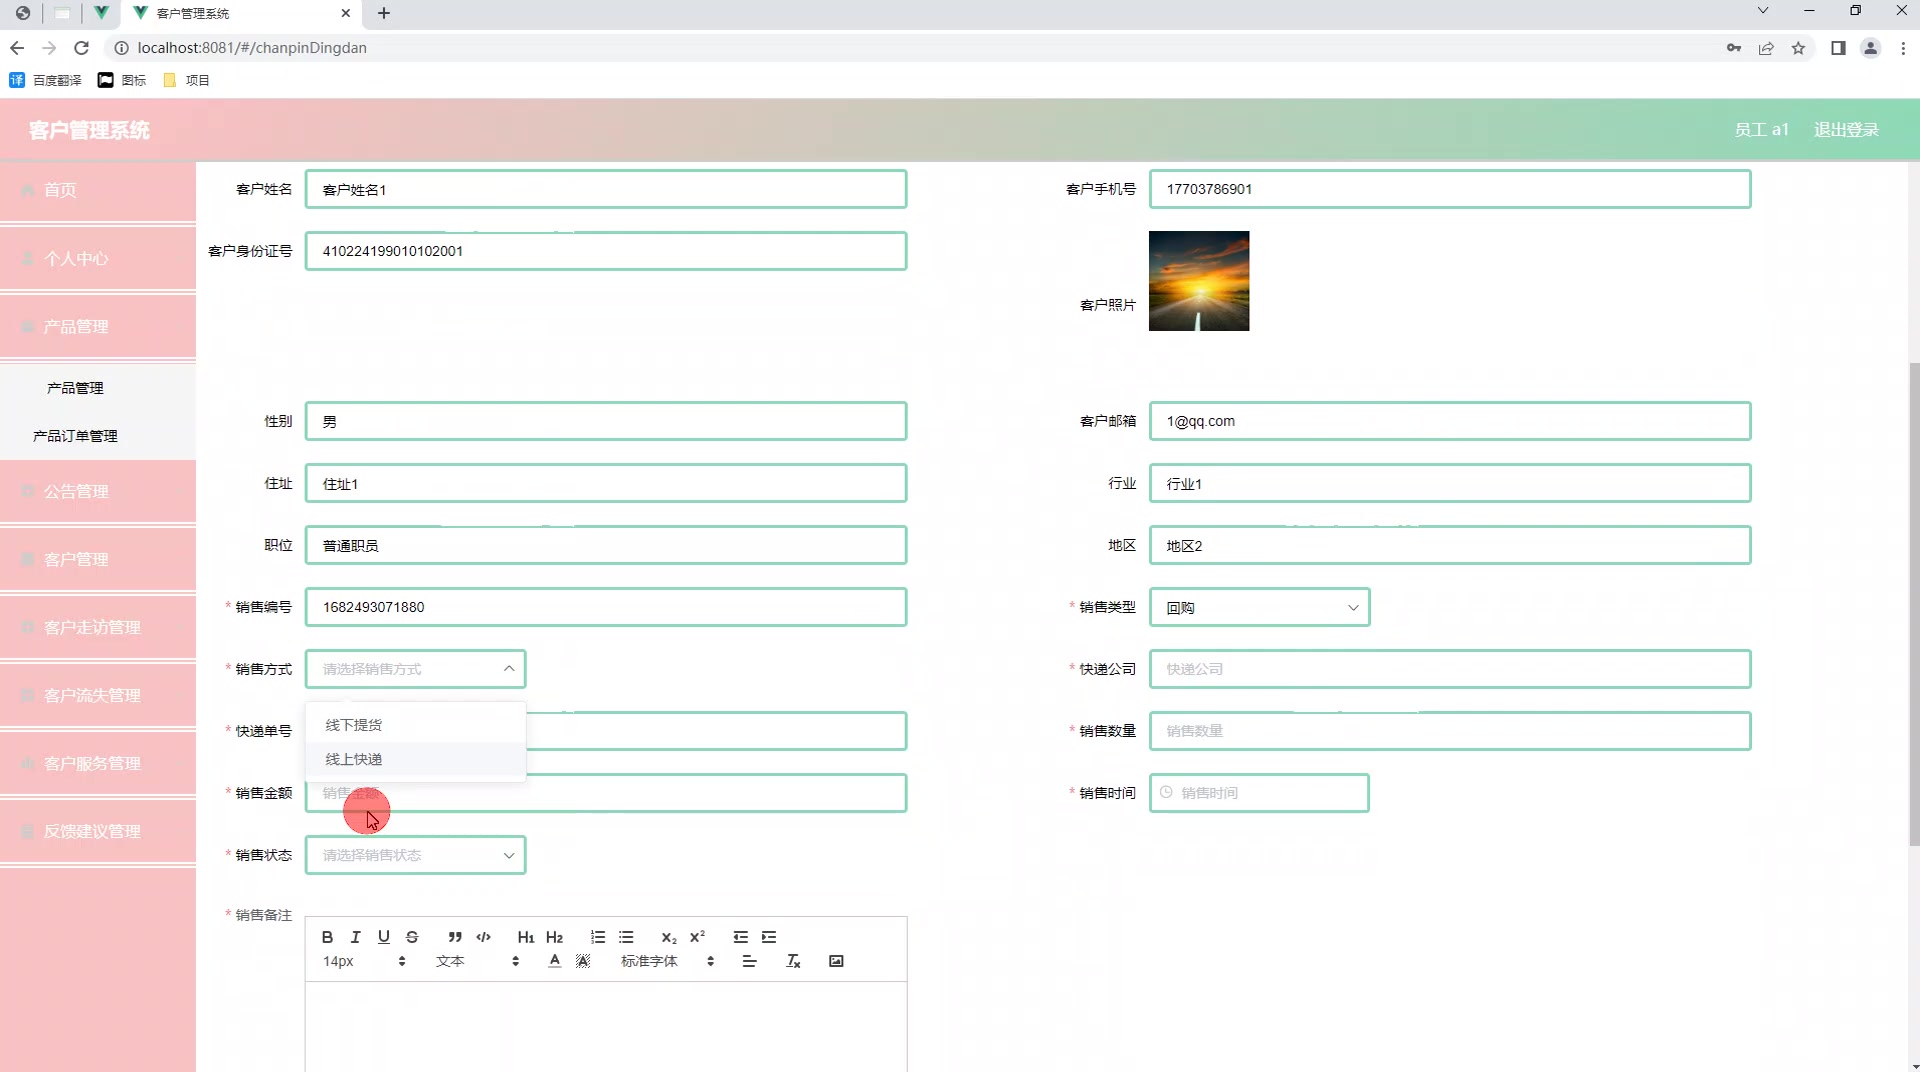The image size is (1920, 1072).
Task: Apply strikethrough formatting in the editor
Action: point(412,937)
